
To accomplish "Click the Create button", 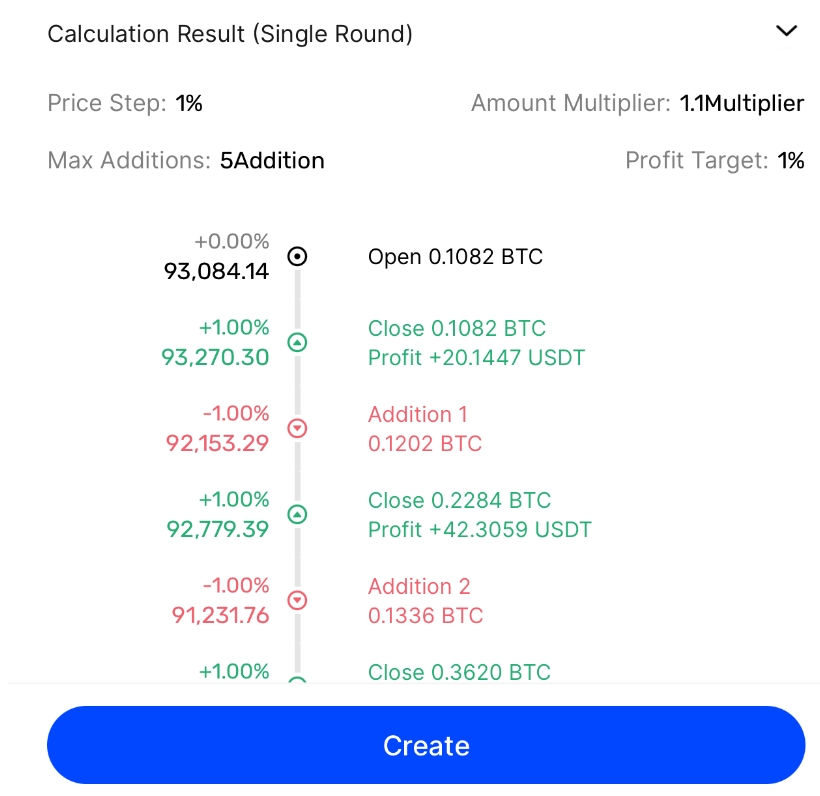I will click(426, 745).
